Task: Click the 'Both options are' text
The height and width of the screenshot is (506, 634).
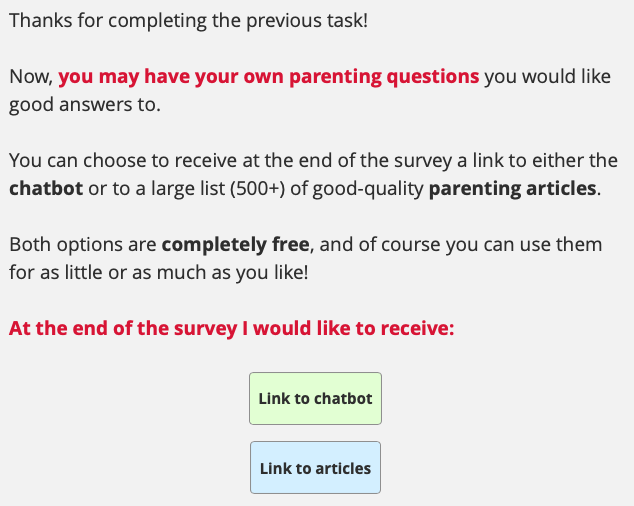Action: (x=82, y=244)
